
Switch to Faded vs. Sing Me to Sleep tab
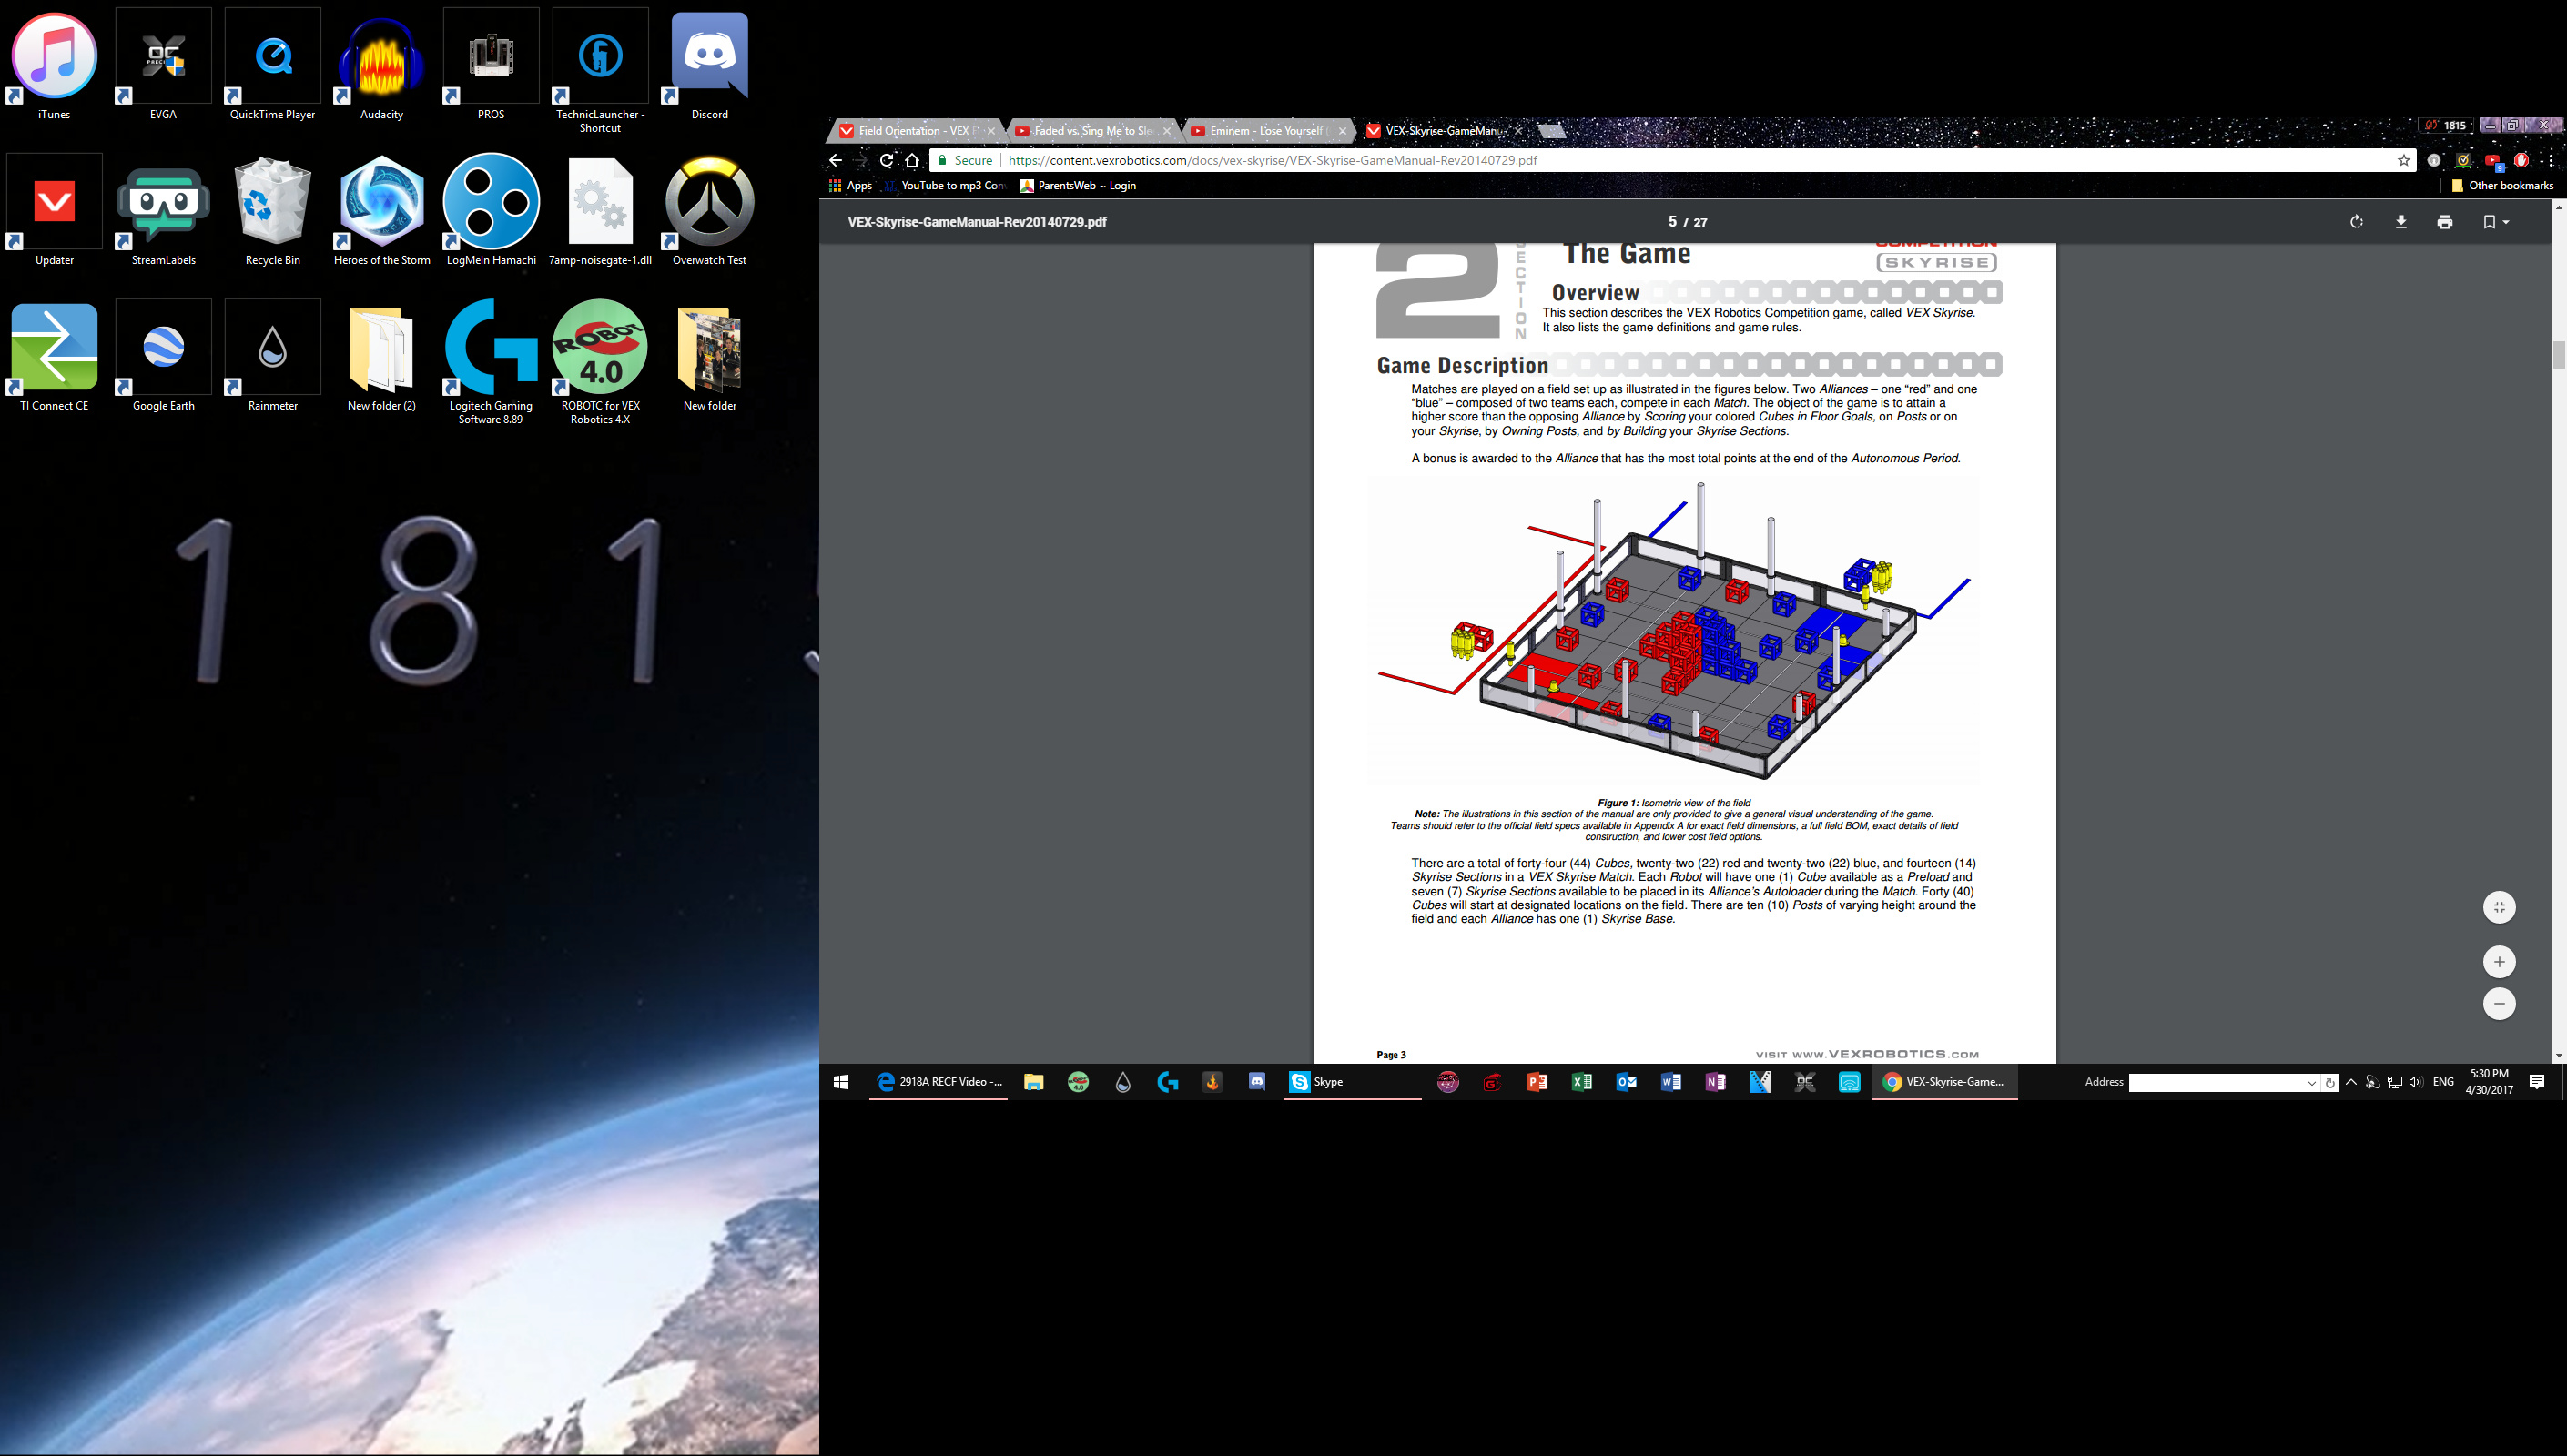(x=1093, y=130)
